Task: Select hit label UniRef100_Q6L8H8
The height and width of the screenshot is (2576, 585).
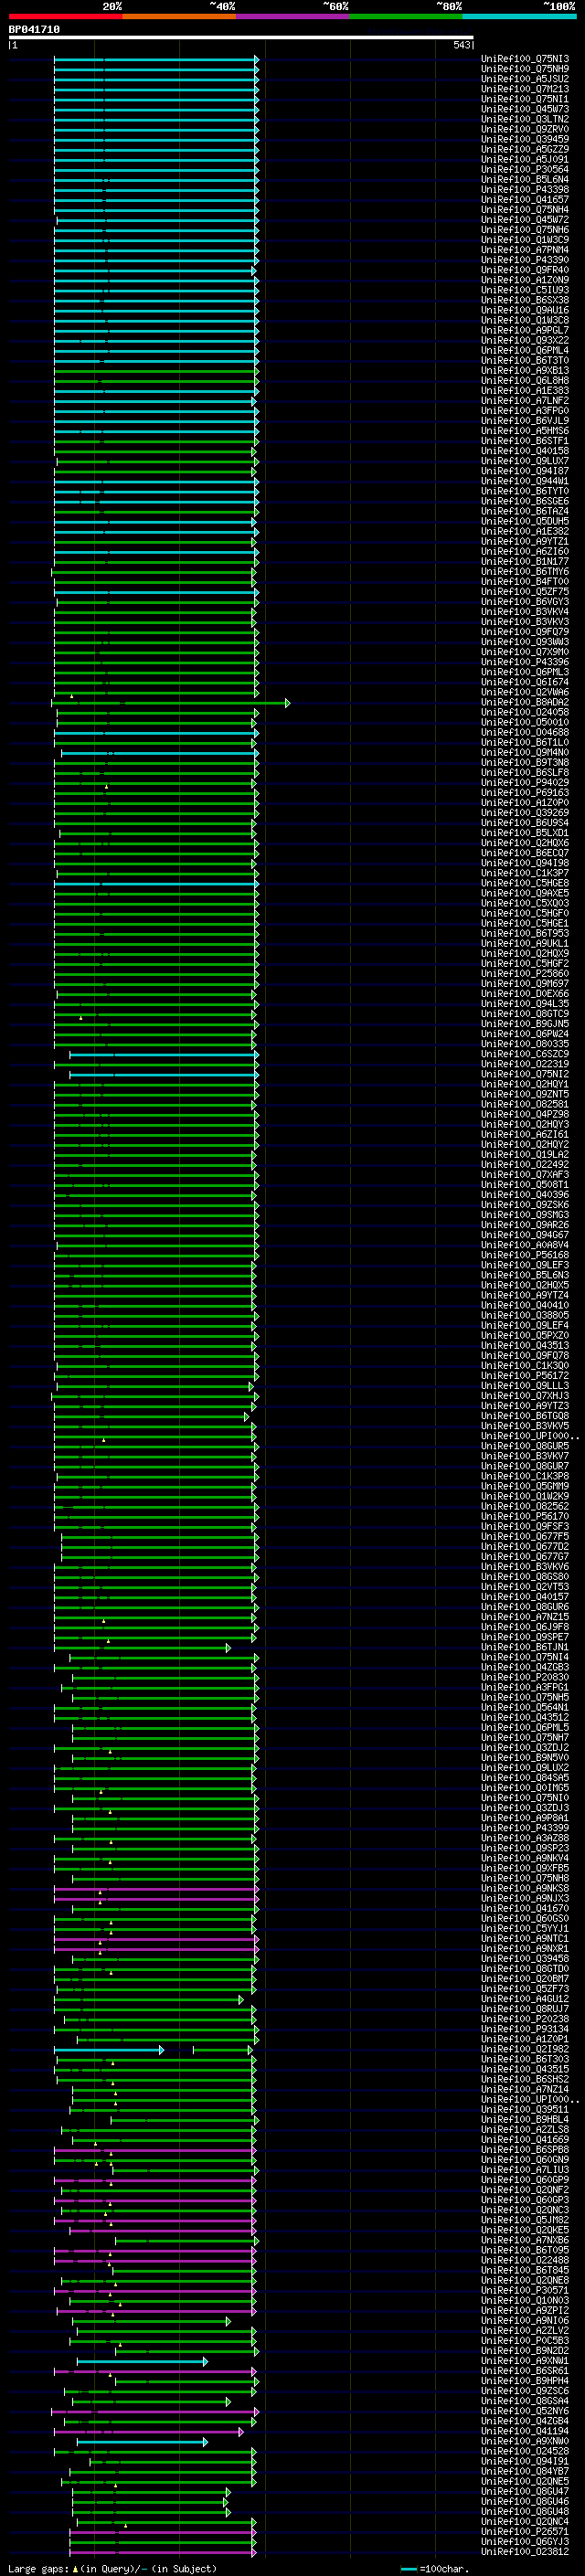Action: coord(524,380)
